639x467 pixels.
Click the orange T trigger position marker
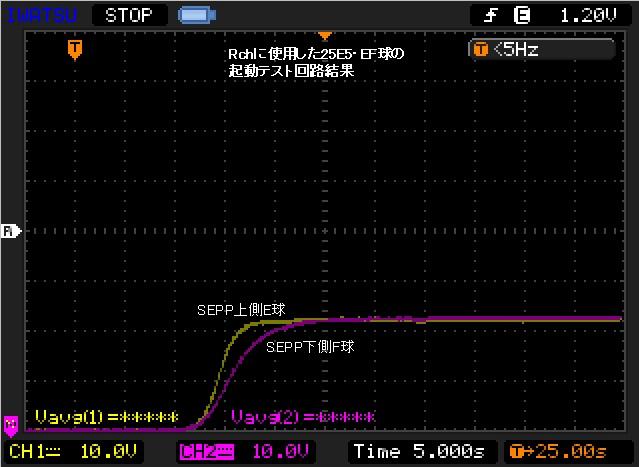point(75,50)
